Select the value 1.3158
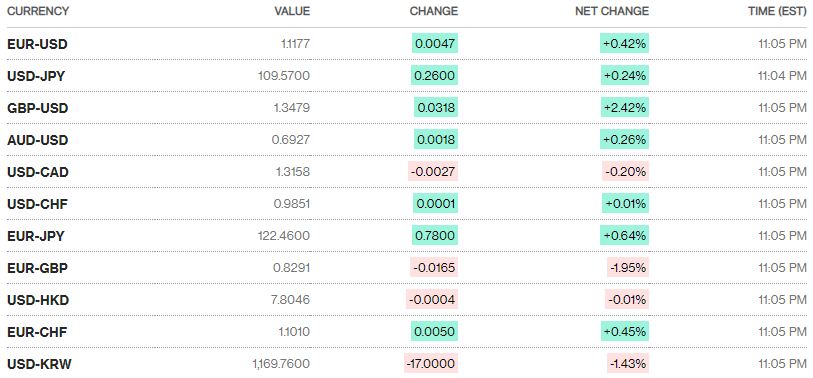 pyautogui.click(x=292, y=172)
